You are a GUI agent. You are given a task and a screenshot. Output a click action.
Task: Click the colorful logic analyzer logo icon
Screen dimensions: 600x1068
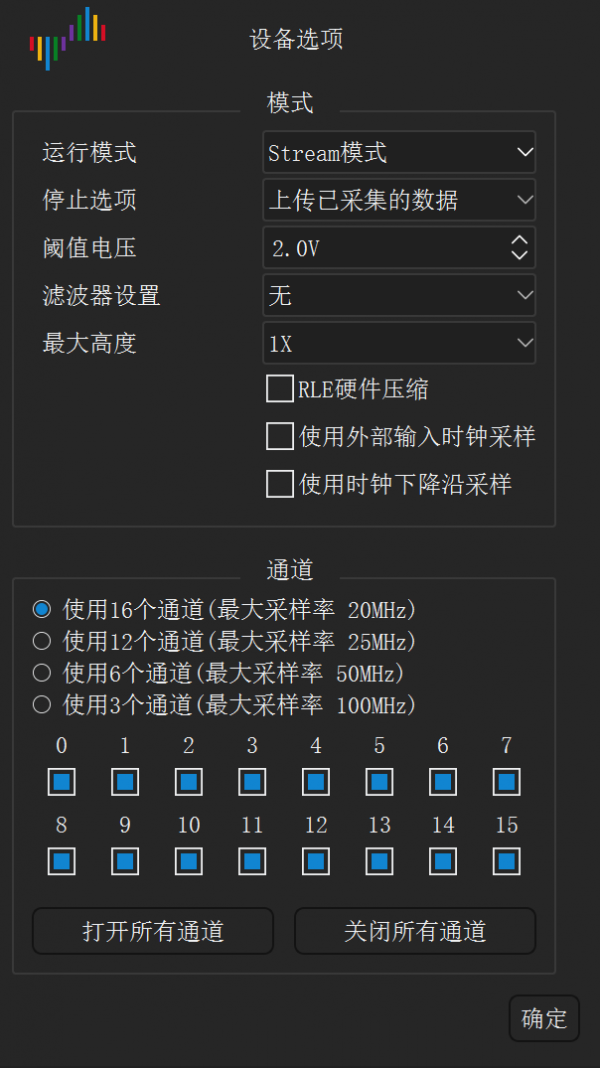pos(68,38)
